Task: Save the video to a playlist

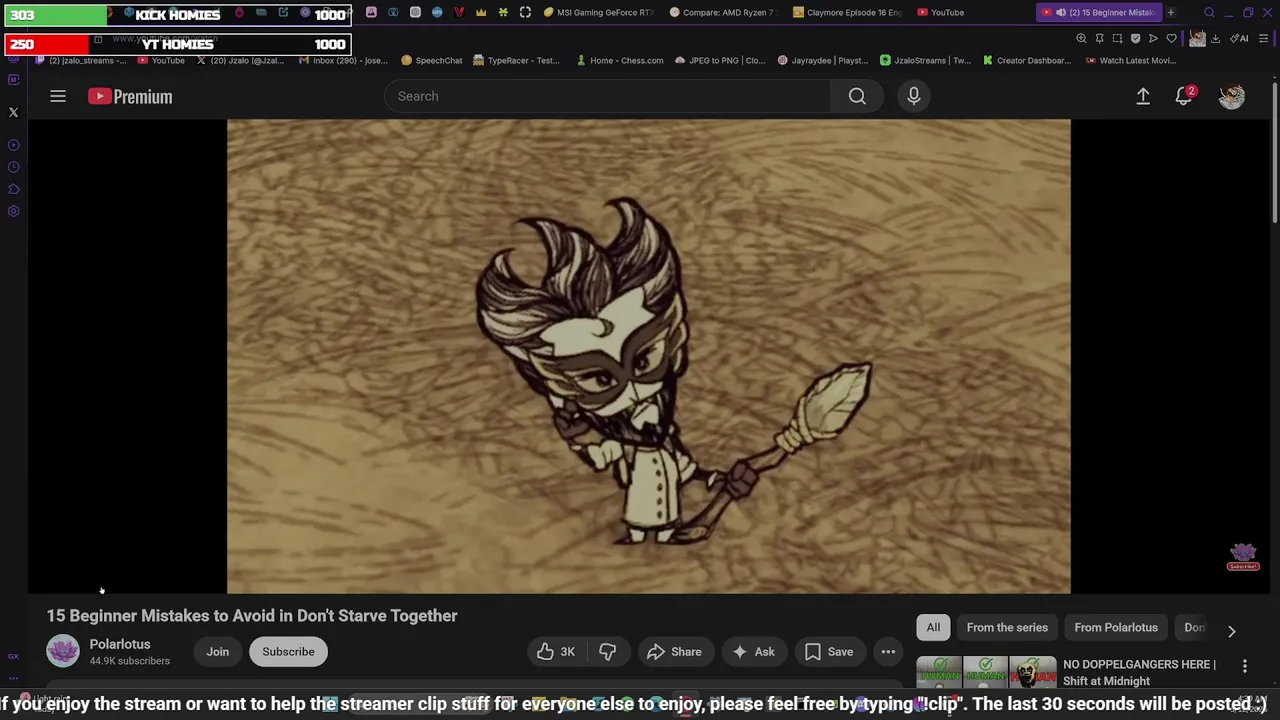Action: click(x=829, y=652)
